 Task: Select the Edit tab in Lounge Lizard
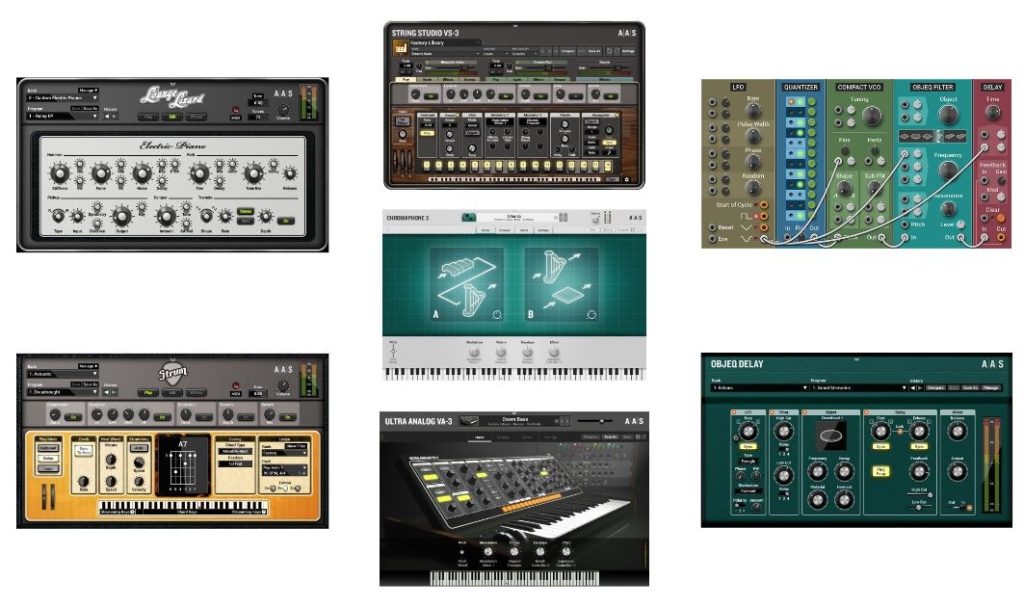172,117
